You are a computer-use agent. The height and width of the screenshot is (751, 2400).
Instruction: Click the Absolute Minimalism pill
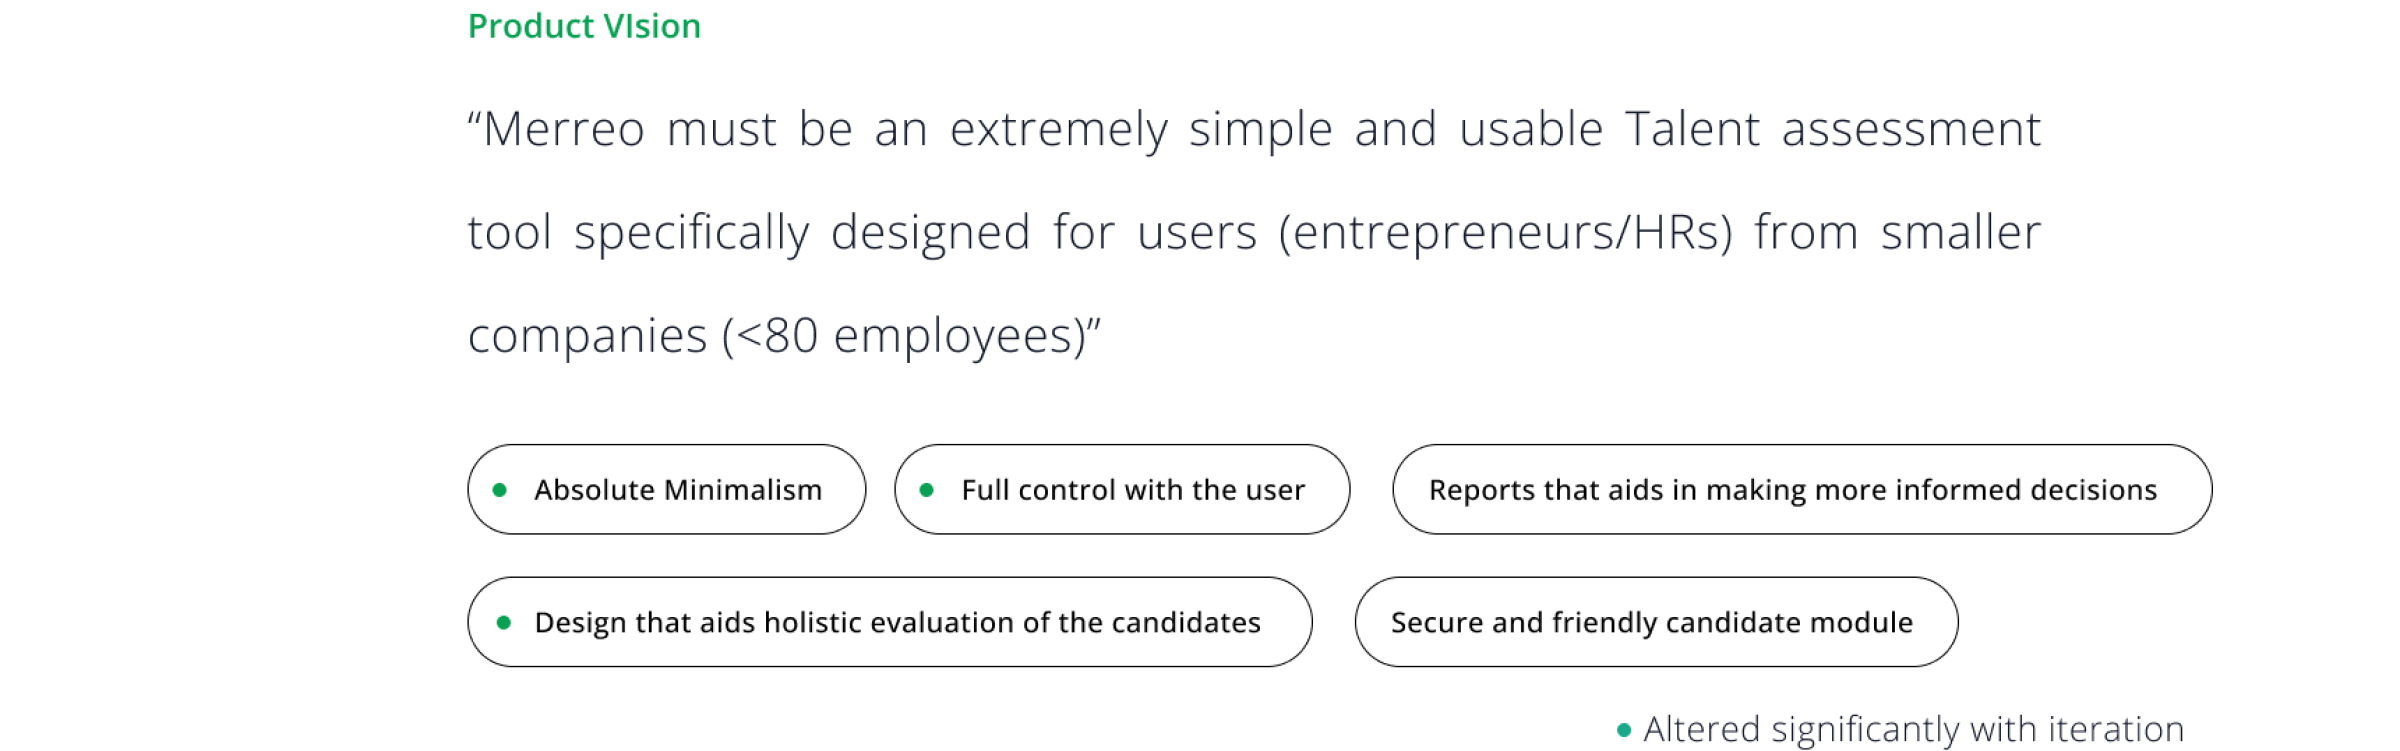point(666,490)
